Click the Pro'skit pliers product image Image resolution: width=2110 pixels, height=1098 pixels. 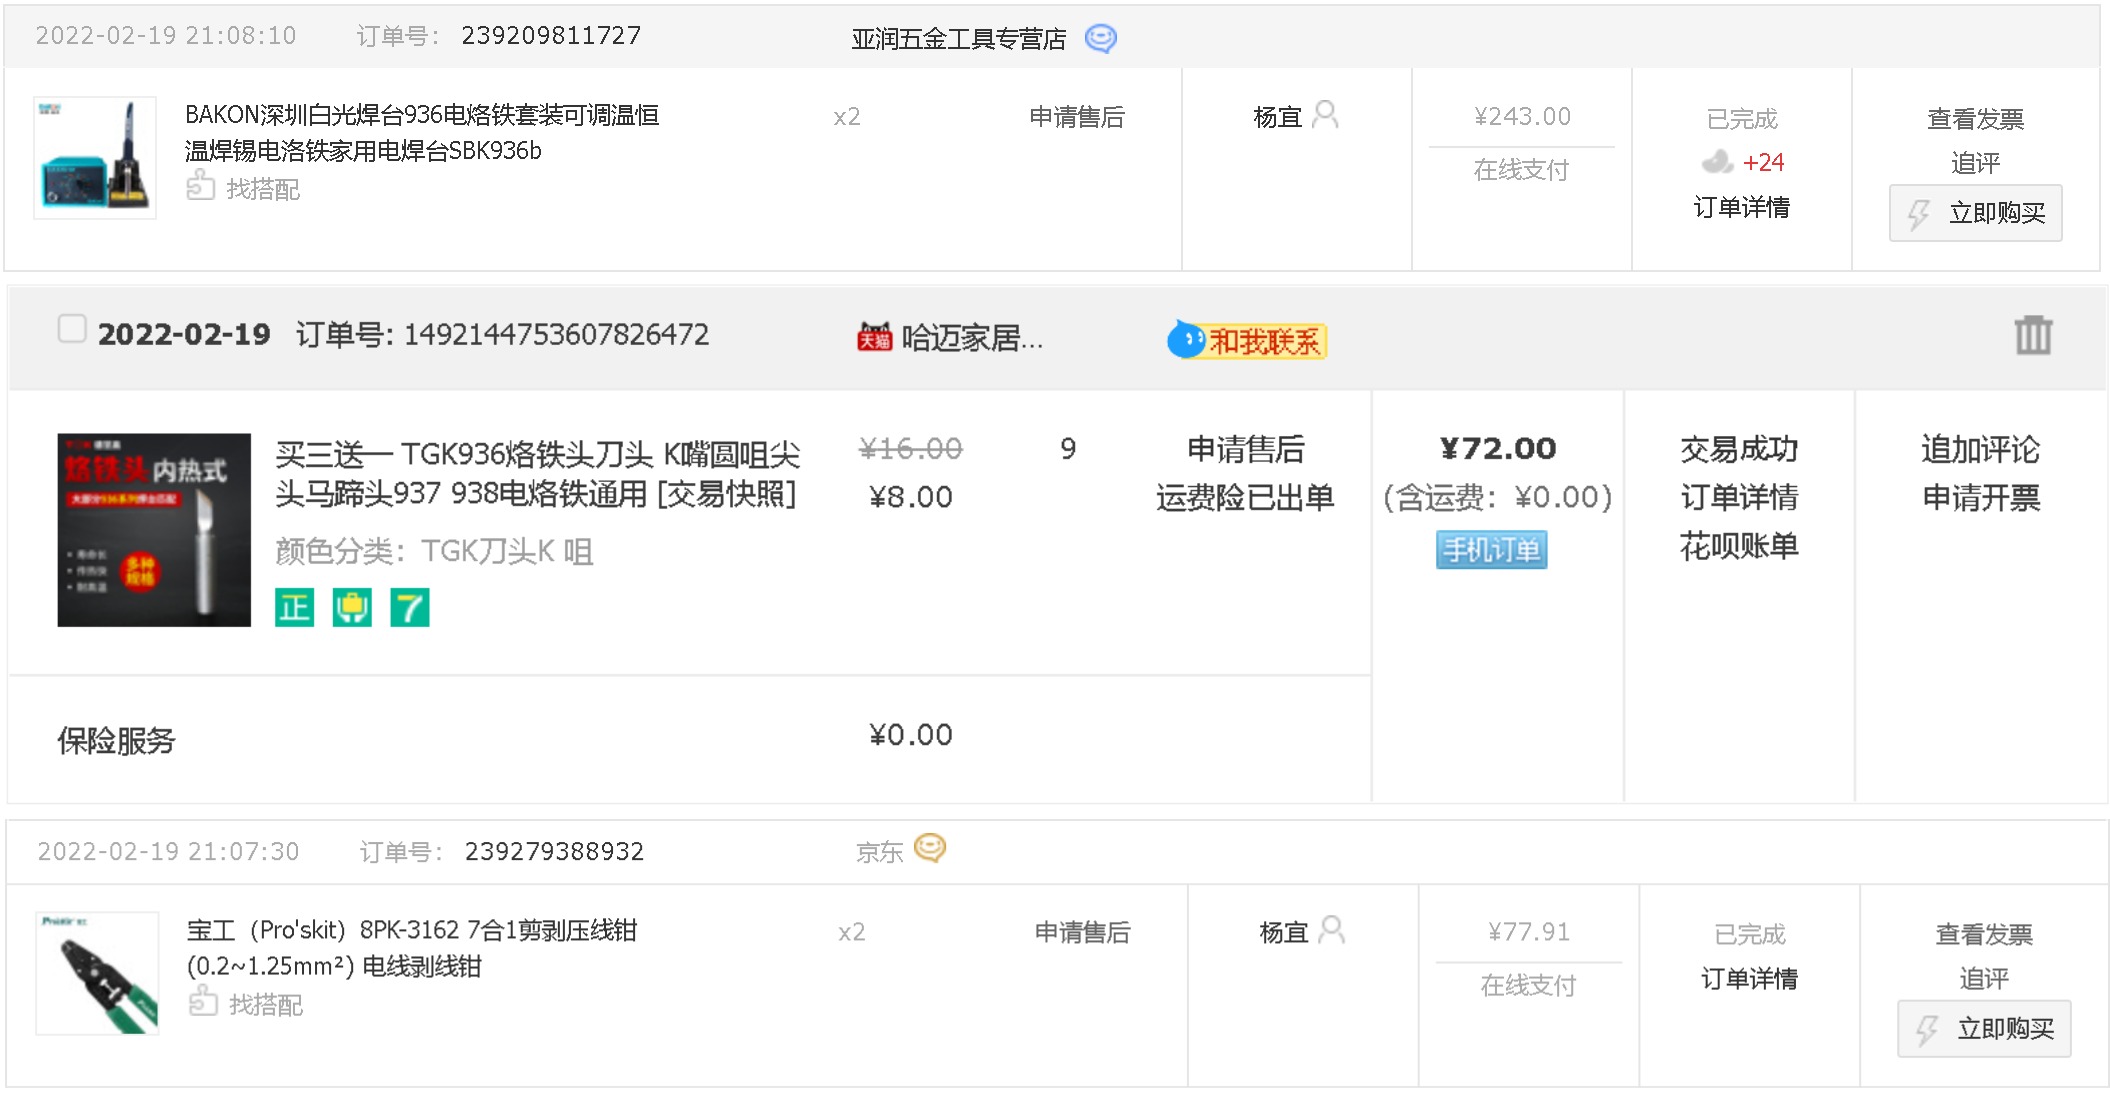[x=97, y=972]
